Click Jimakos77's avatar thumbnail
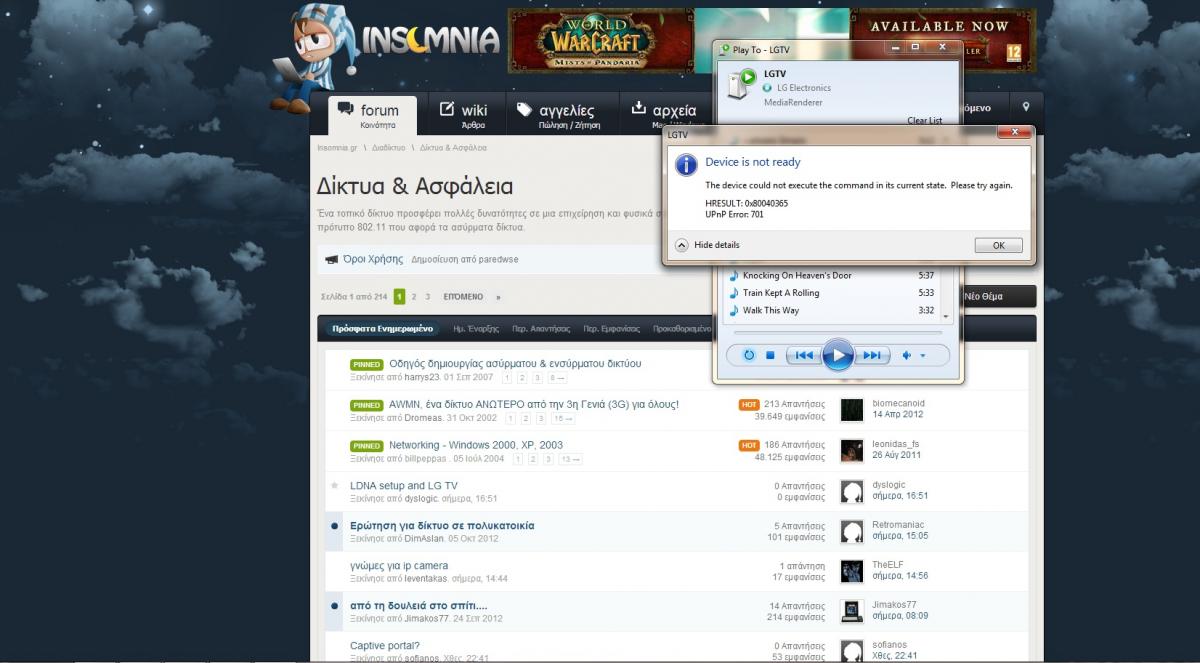This screenshot has width=1200, height=663. (x=851, y=611)
